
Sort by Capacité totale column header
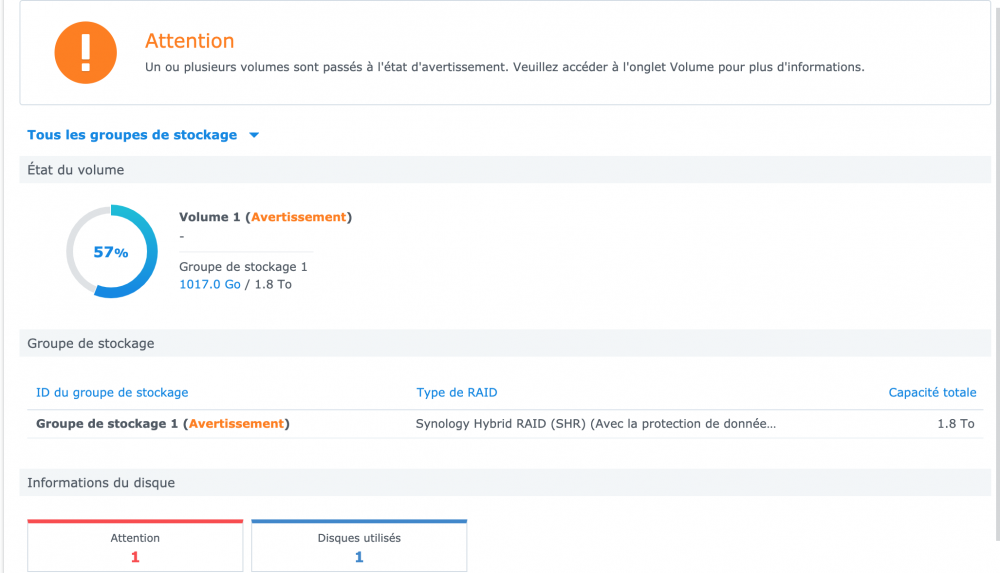pyautogui.click(x=932, y=393)
